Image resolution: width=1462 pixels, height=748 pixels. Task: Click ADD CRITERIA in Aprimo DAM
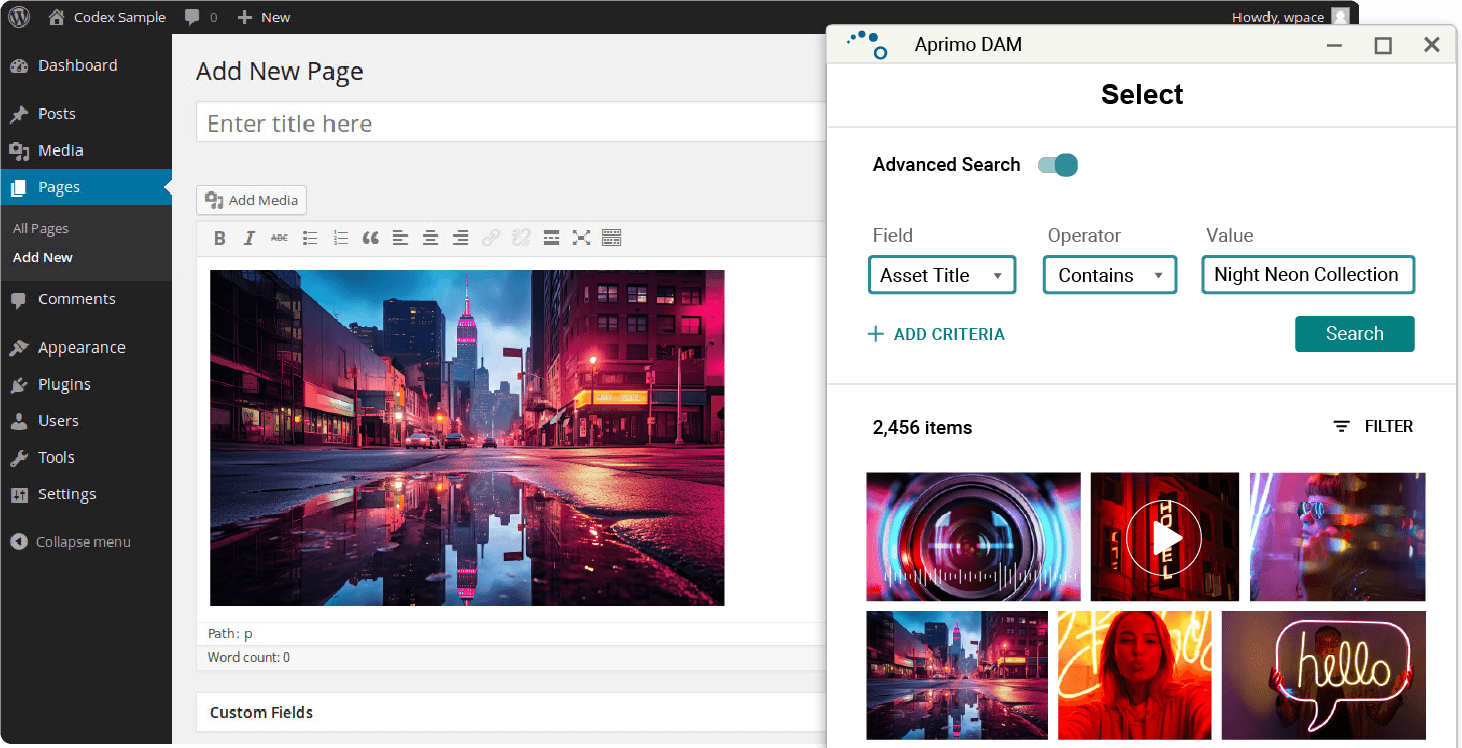point(936,334)
